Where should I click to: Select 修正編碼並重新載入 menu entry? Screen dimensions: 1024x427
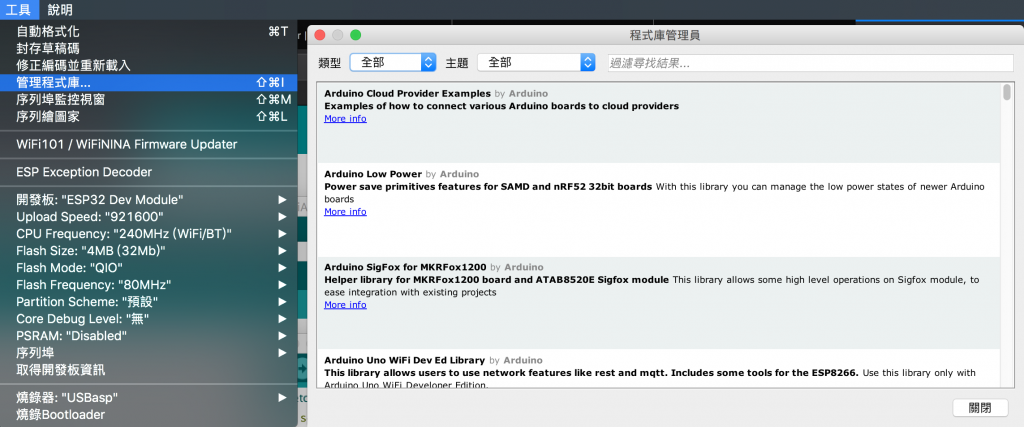point(149,65)
